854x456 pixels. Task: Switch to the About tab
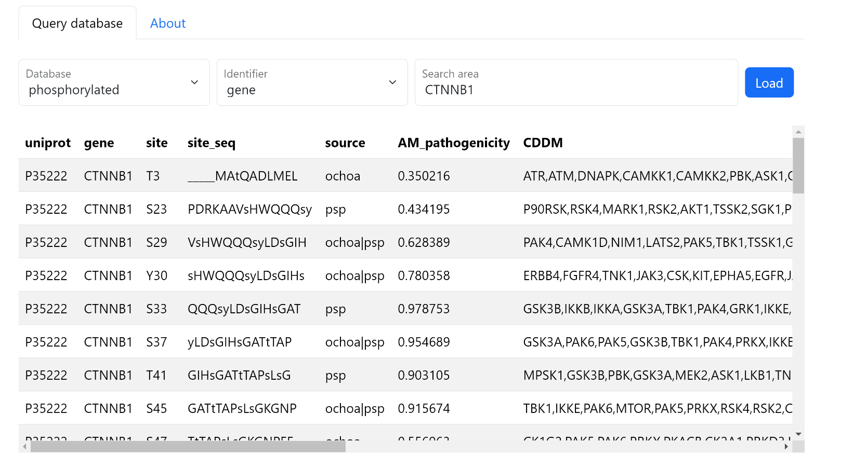click(168, 23)
